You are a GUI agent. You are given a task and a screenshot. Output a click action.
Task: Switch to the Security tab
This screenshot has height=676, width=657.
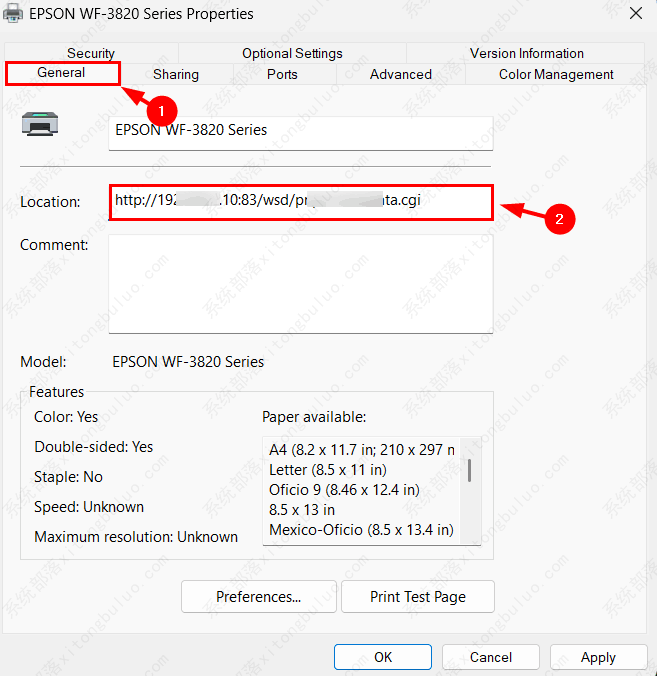91,53
